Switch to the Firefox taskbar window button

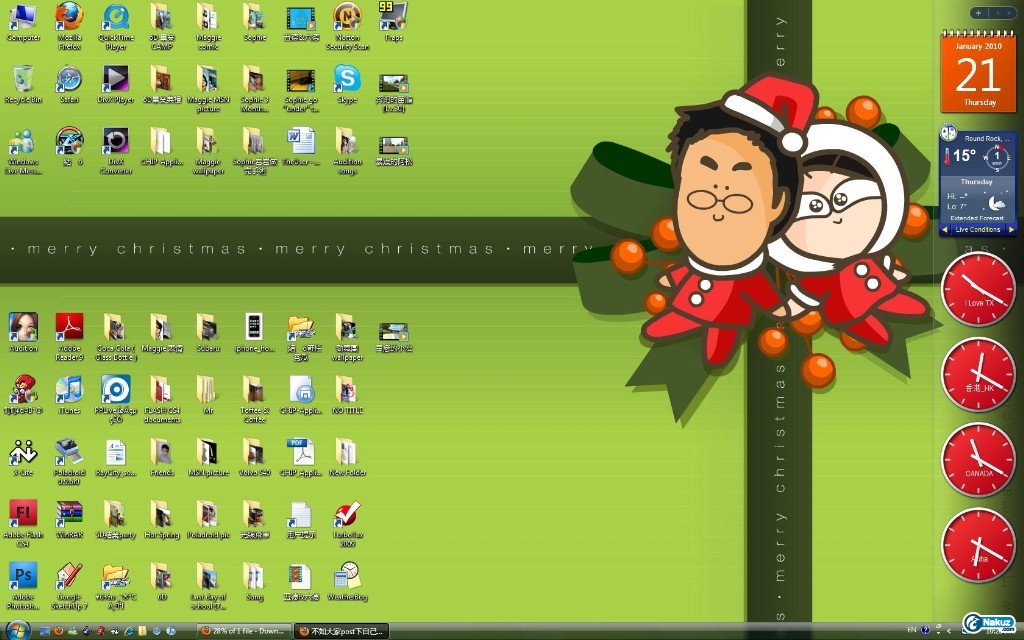tap(340, 631)
